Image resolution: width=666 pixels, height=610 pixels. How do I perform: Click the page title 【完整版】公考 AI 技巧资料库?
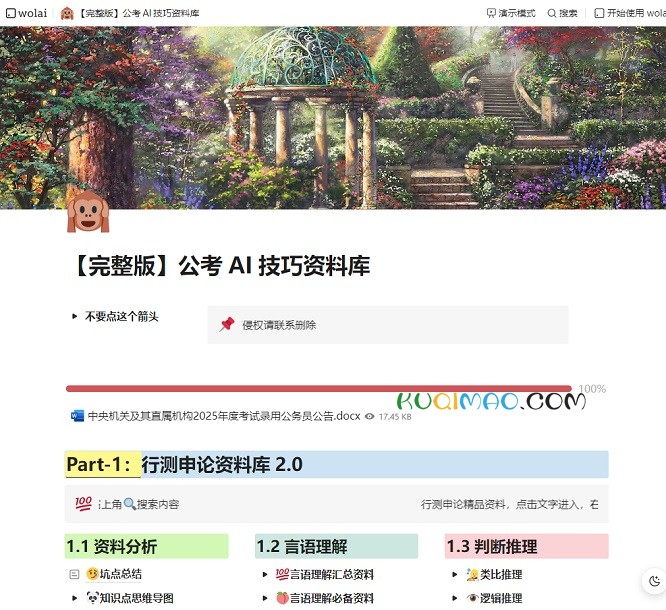[x=221, y=266]
